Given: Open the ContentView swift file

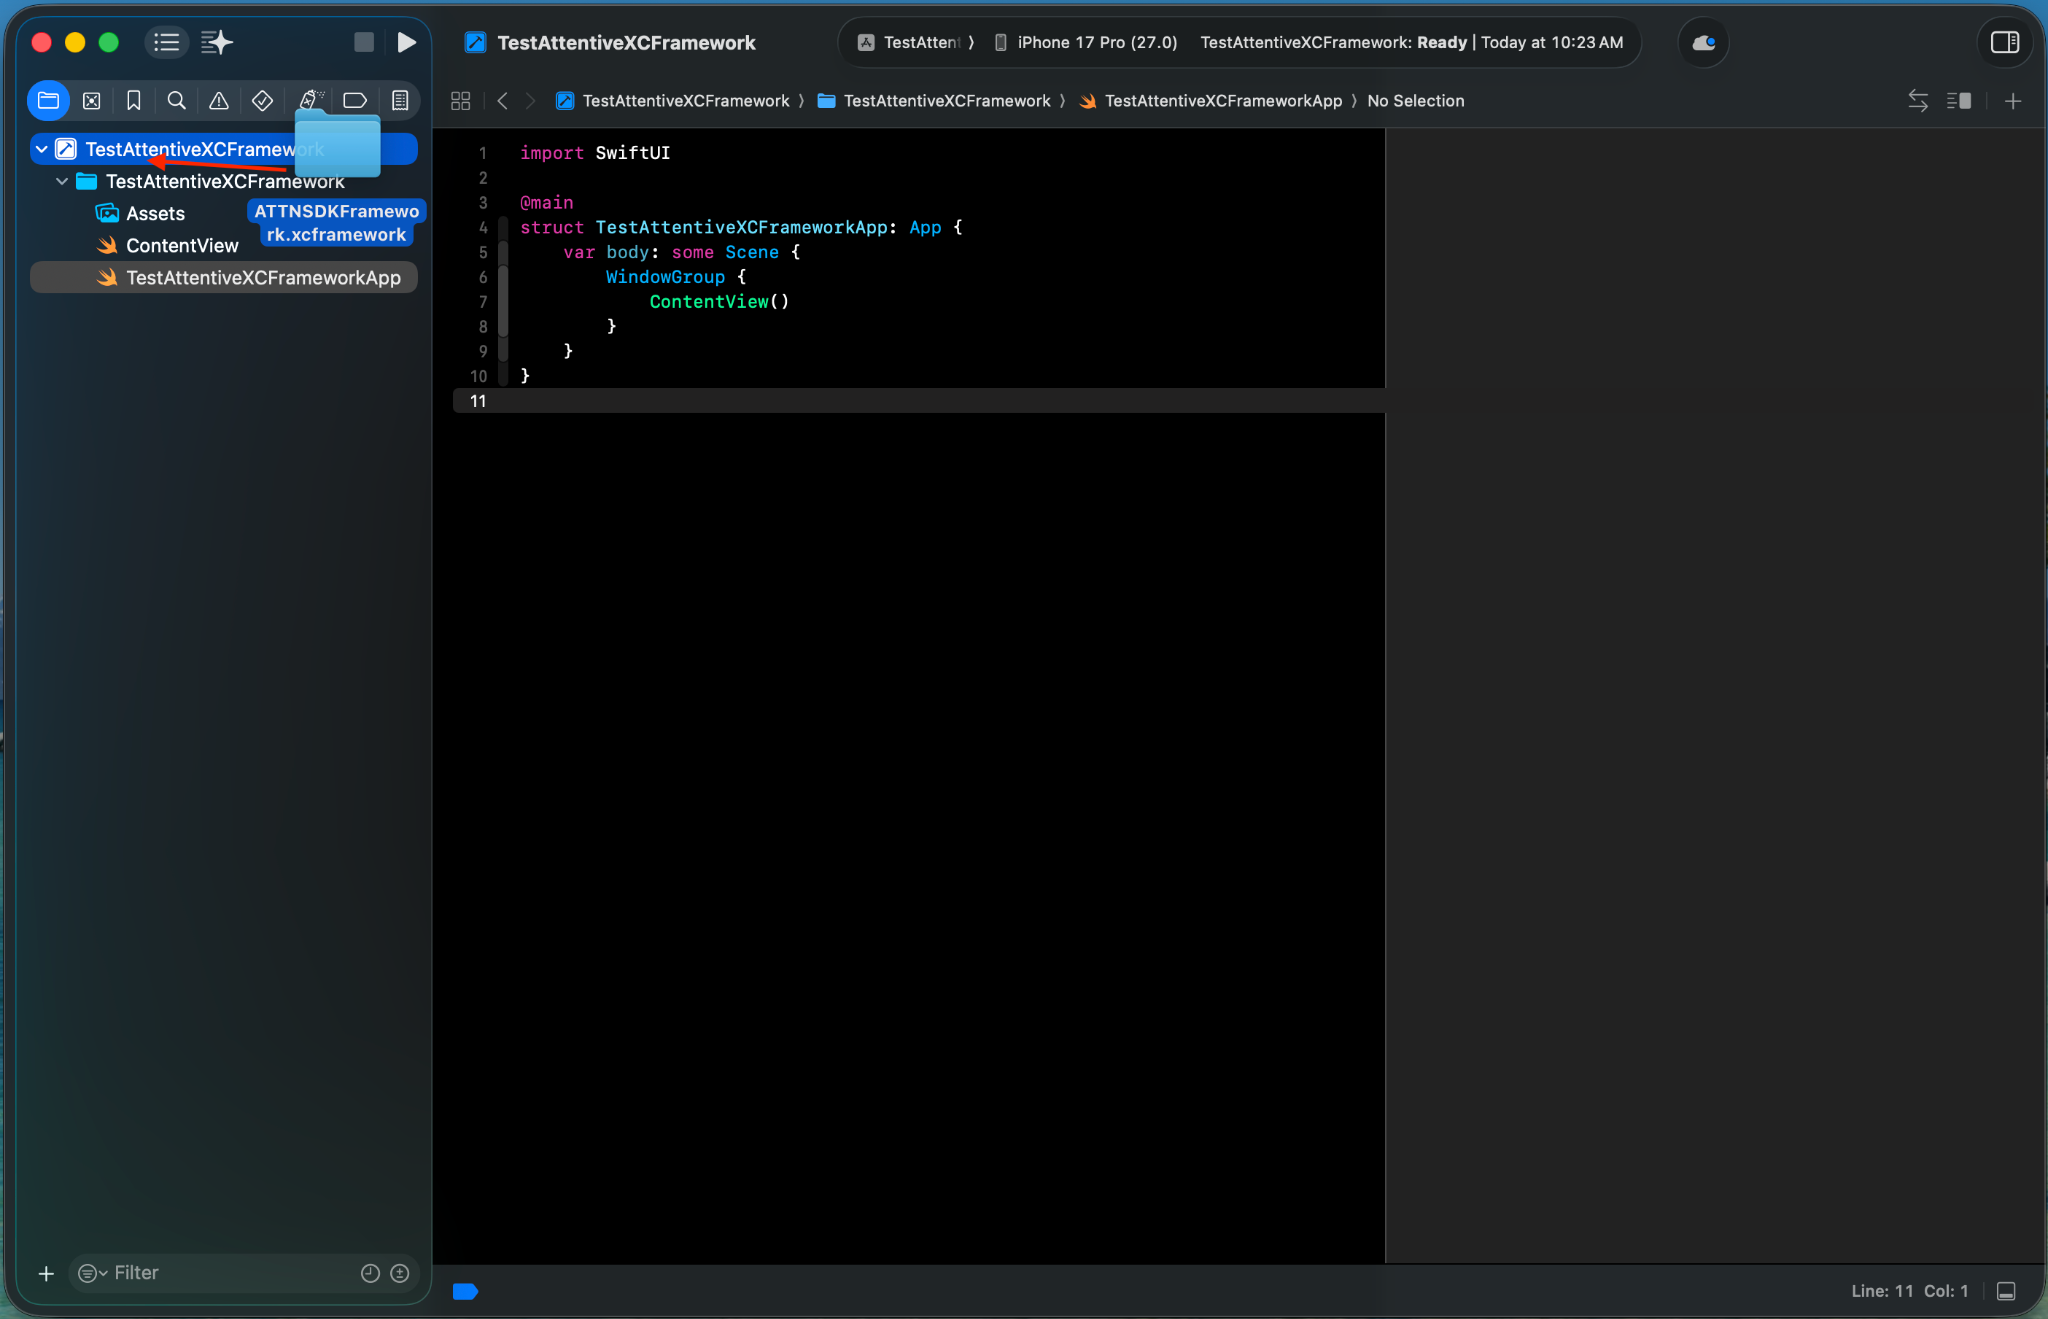Looking at the screenshot, I should pos(182,245).
